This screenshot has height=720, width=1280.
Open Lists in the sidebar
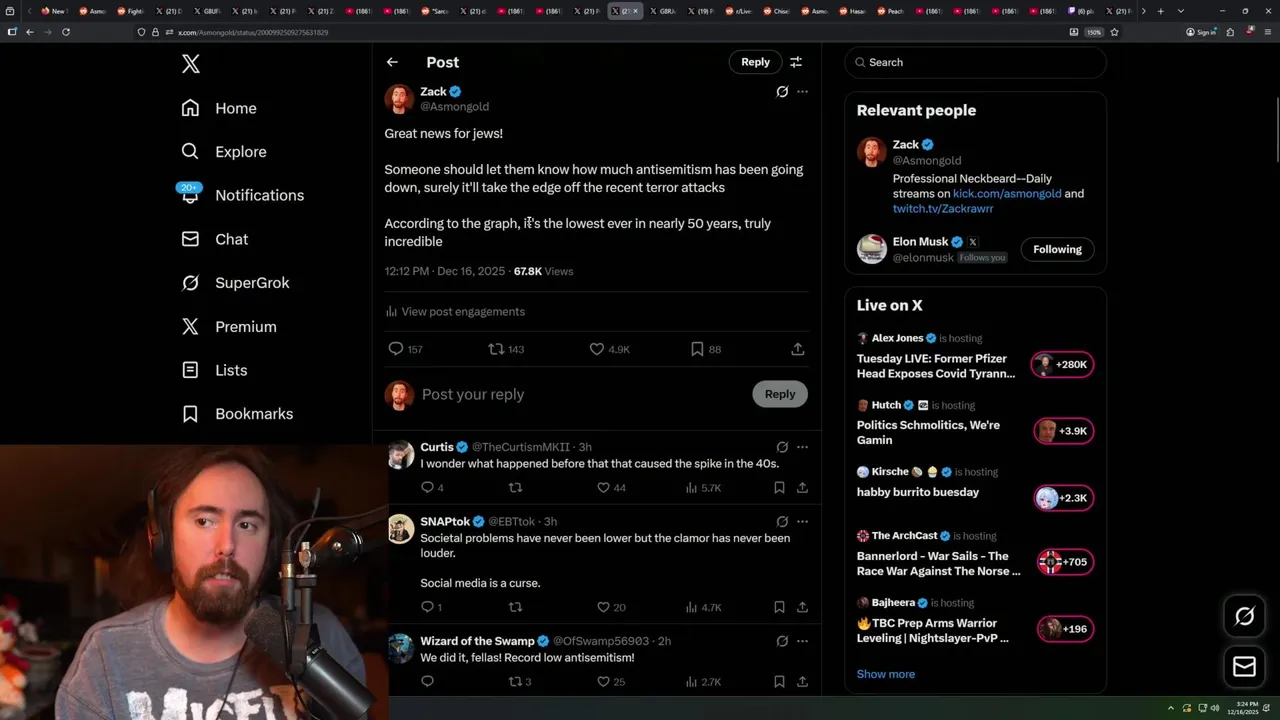[x=214, y=370]
